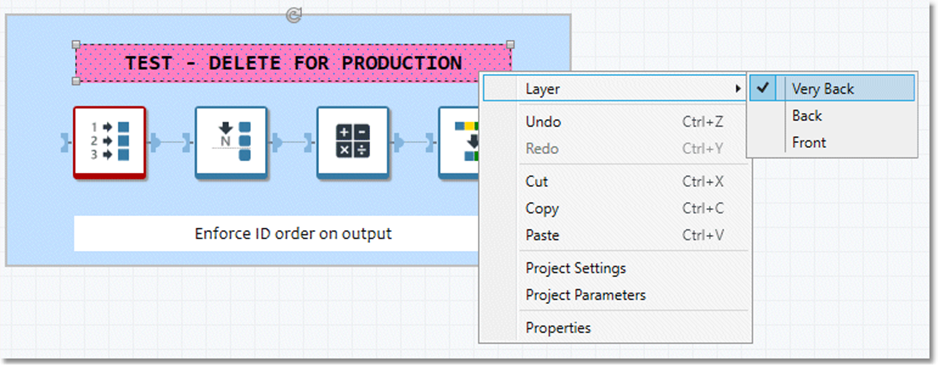The height and width of the screenshot is (367, 938).
Task: Click the pink TEST - DELETE FOR PRODUCTION banner
Action: (x=293, y=63)
